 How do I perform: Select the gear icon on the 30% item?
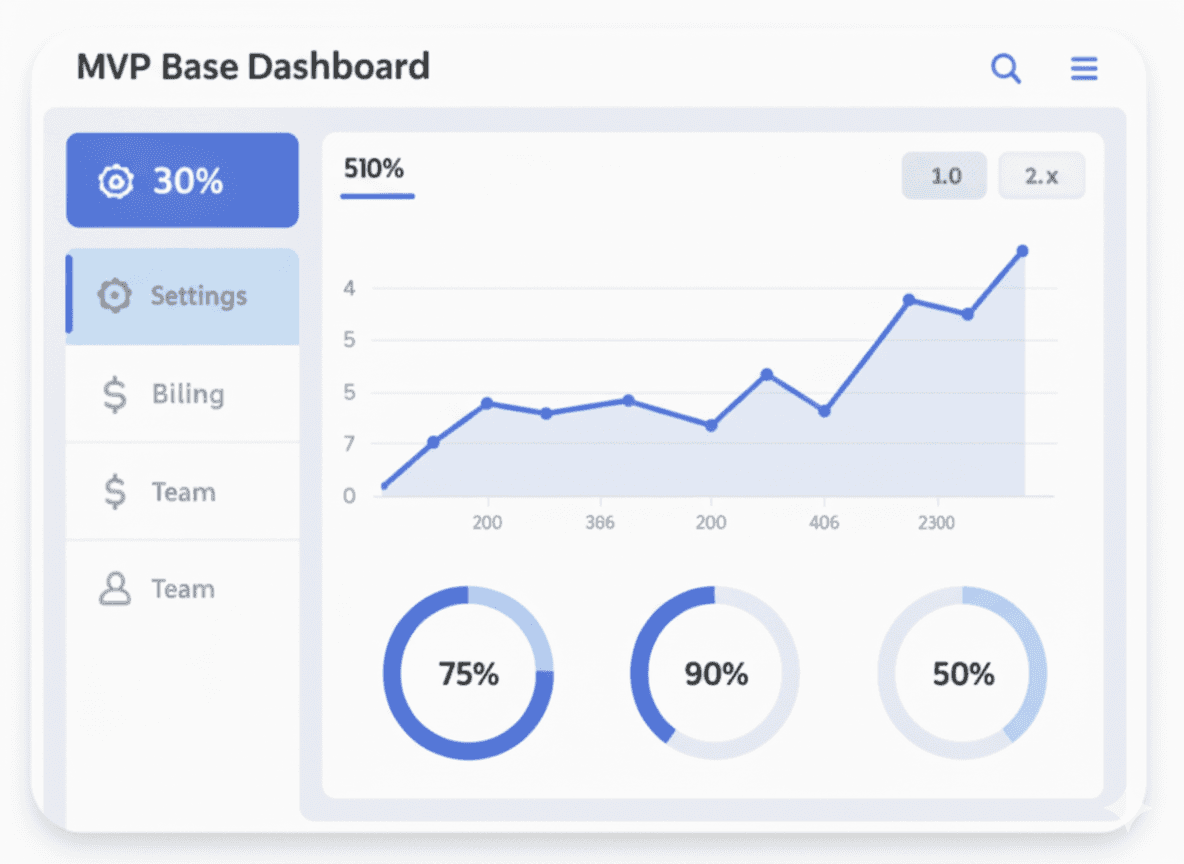click(x=116, y=181)
